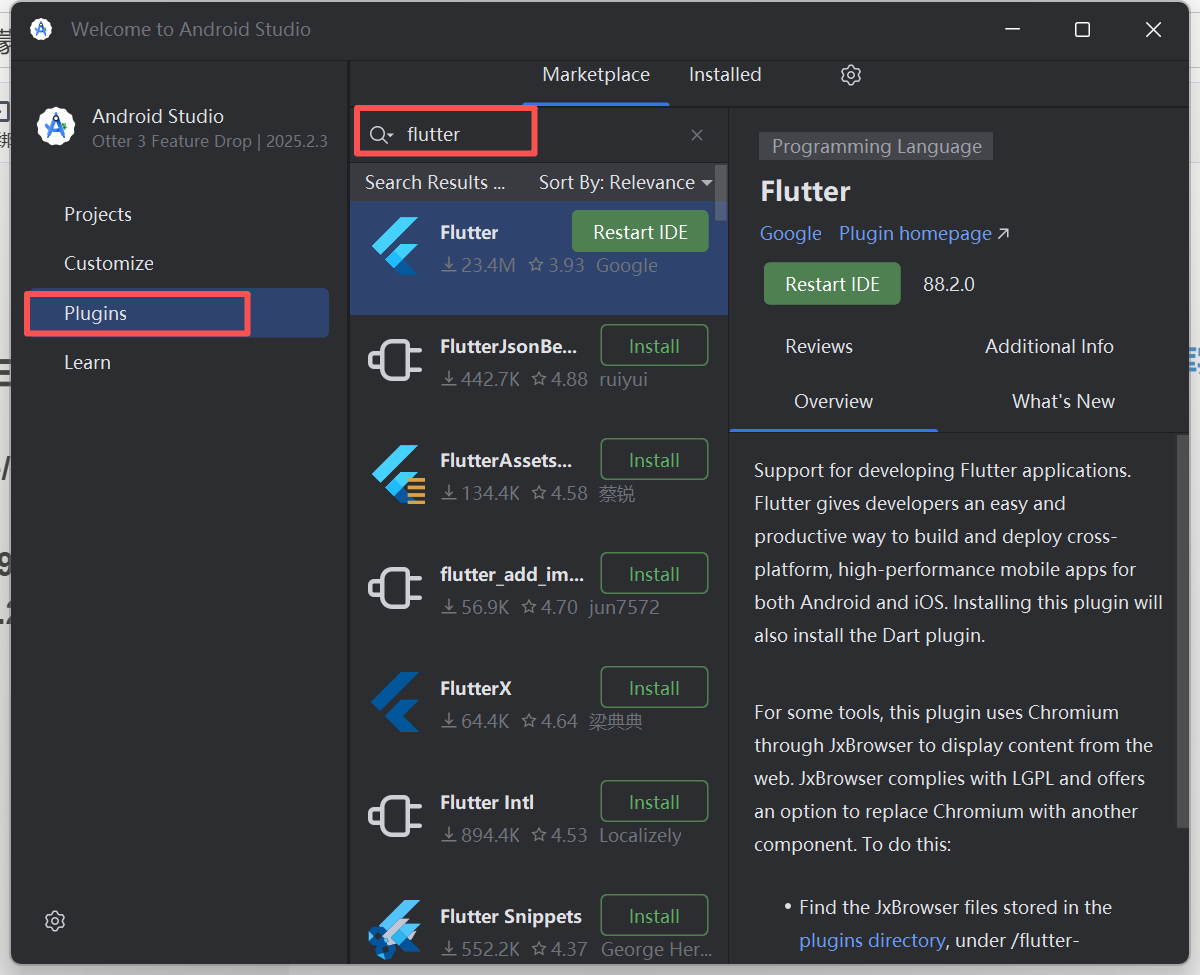Image resolution: width=1200 pixels, height=975 pixels.
Task: Click into the plugin search field
Action: pyautogui.click(x=540, y=134)
